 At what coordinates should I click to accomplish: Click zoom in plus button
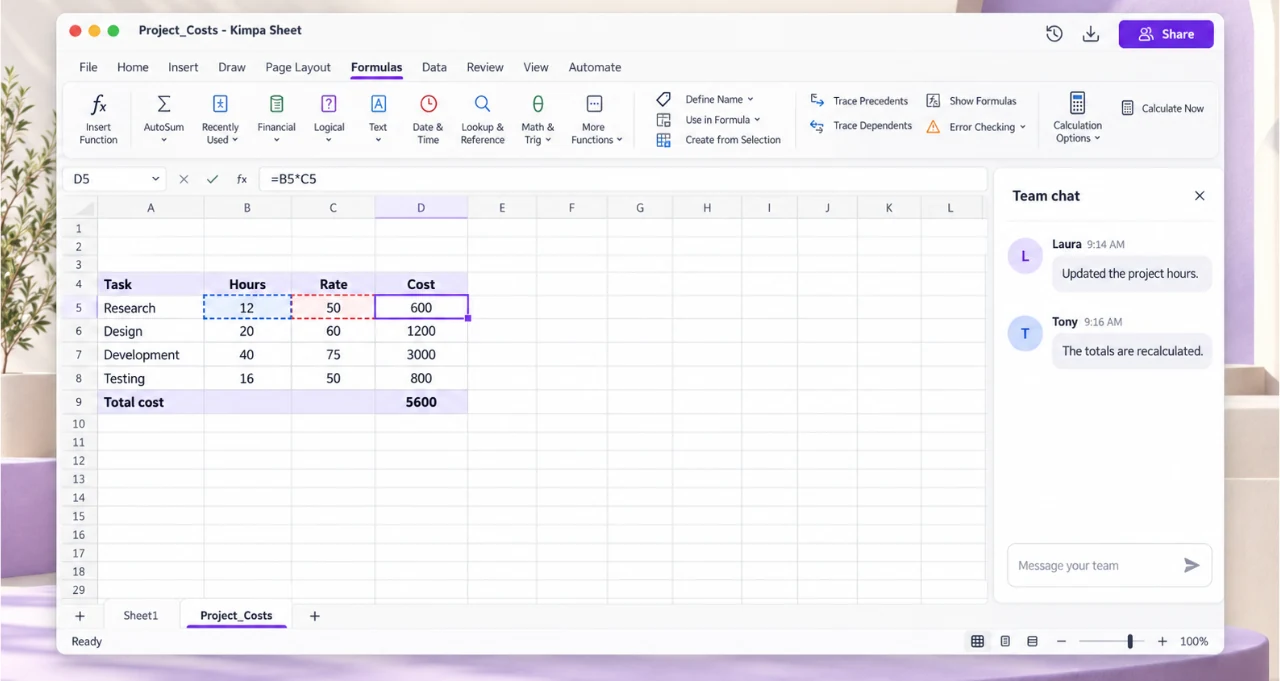click(x=1162, y=641)
